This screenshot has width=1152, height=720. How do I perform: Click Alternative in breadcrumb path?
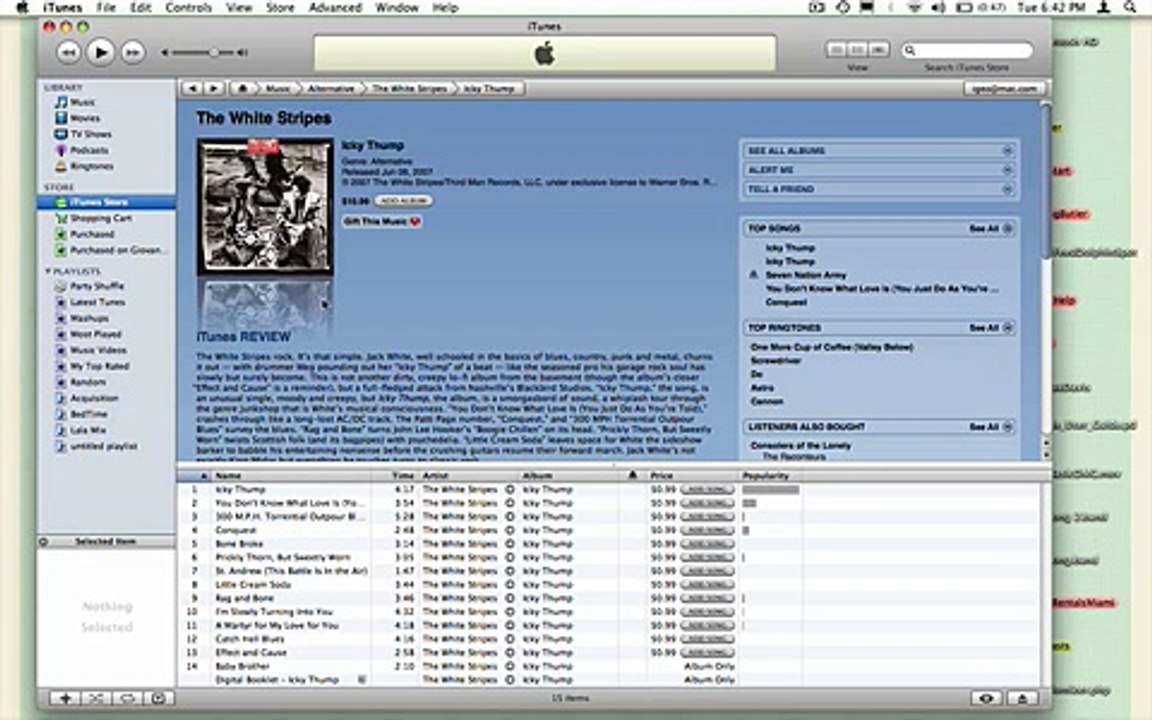click(331, 88)
